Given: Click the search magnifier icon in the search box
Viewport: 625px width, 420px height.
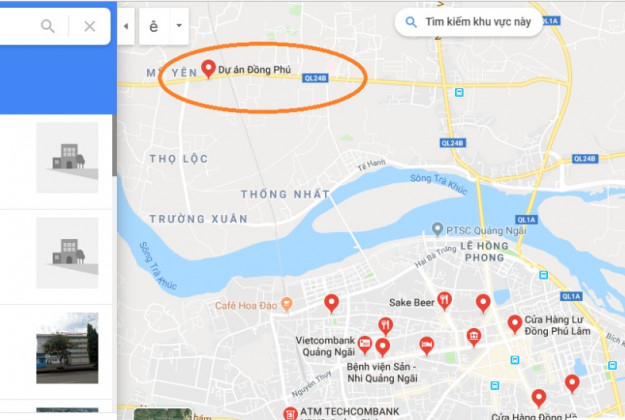Looking at the screenshot, I should point(47,26).
